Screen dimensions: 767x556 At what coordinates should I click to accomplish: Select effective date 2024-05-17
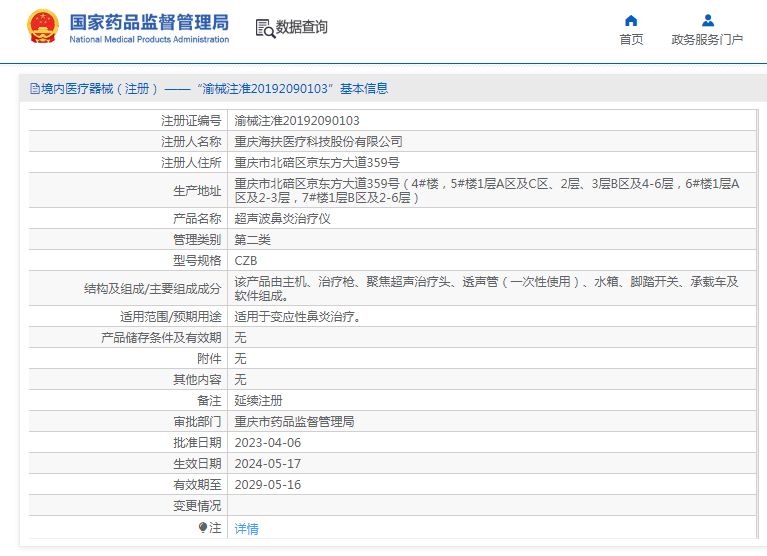click(x=268, y=464)
